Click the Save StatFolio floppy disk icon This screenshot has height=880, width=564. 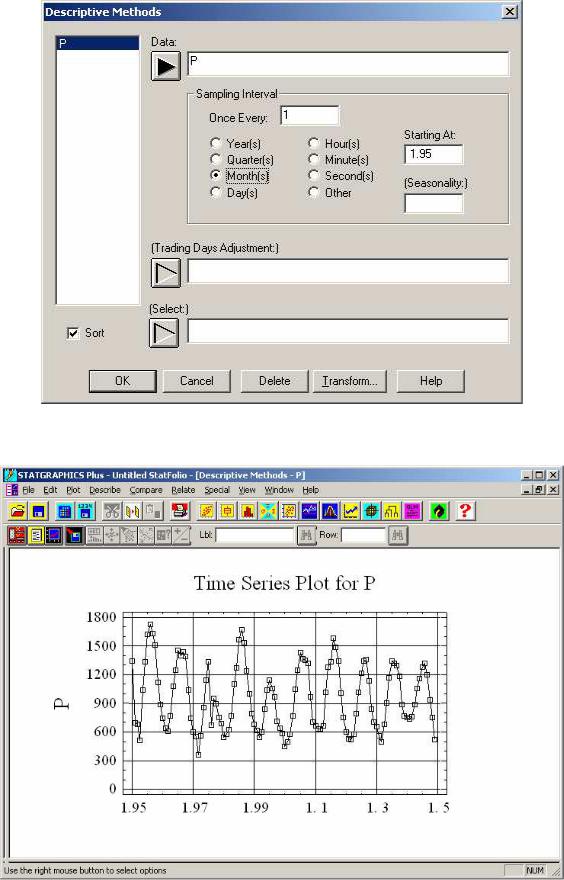coord(38,511)
